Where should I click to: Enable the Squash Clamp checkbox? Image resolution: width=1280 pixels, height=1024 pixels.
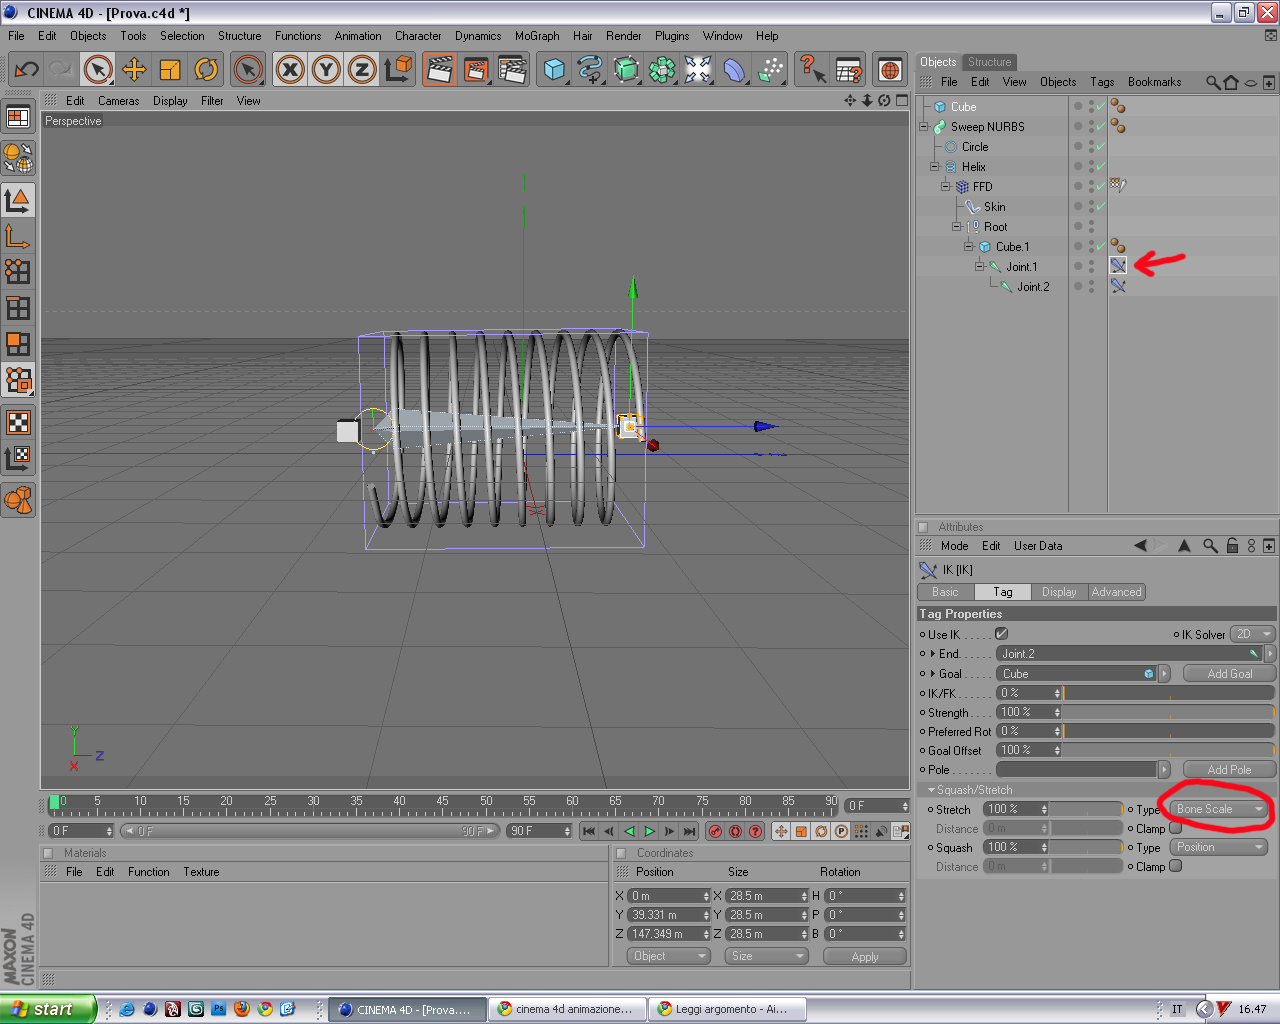pyautogui.click(x=1176, y=866)
